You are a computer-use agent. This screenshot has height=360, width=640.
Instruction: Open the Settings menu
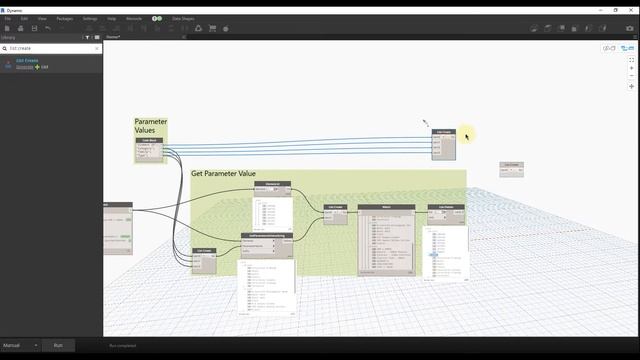tap(90, 19)
